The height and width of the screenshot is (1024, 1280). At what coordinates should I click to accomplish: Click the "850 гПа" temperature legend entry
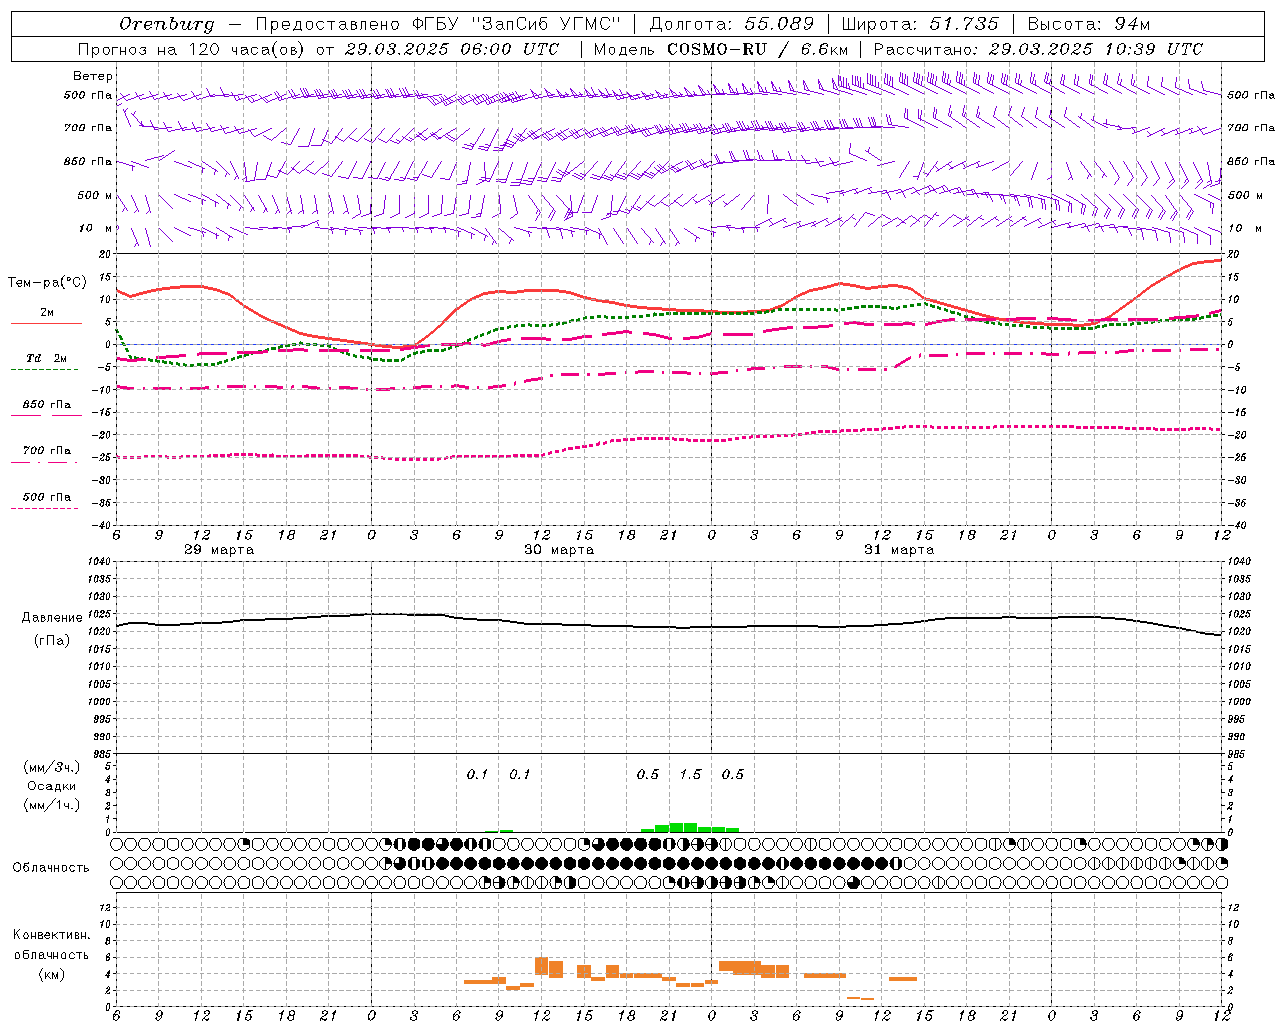click(x=47, y=405)
